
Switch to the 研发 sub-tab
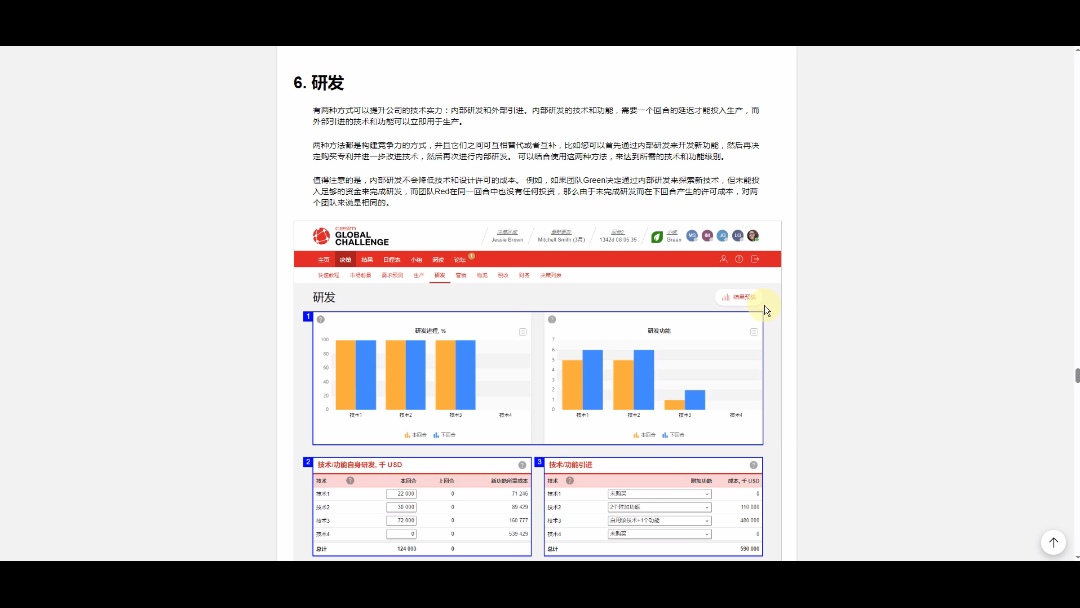(x=439, y=275)
